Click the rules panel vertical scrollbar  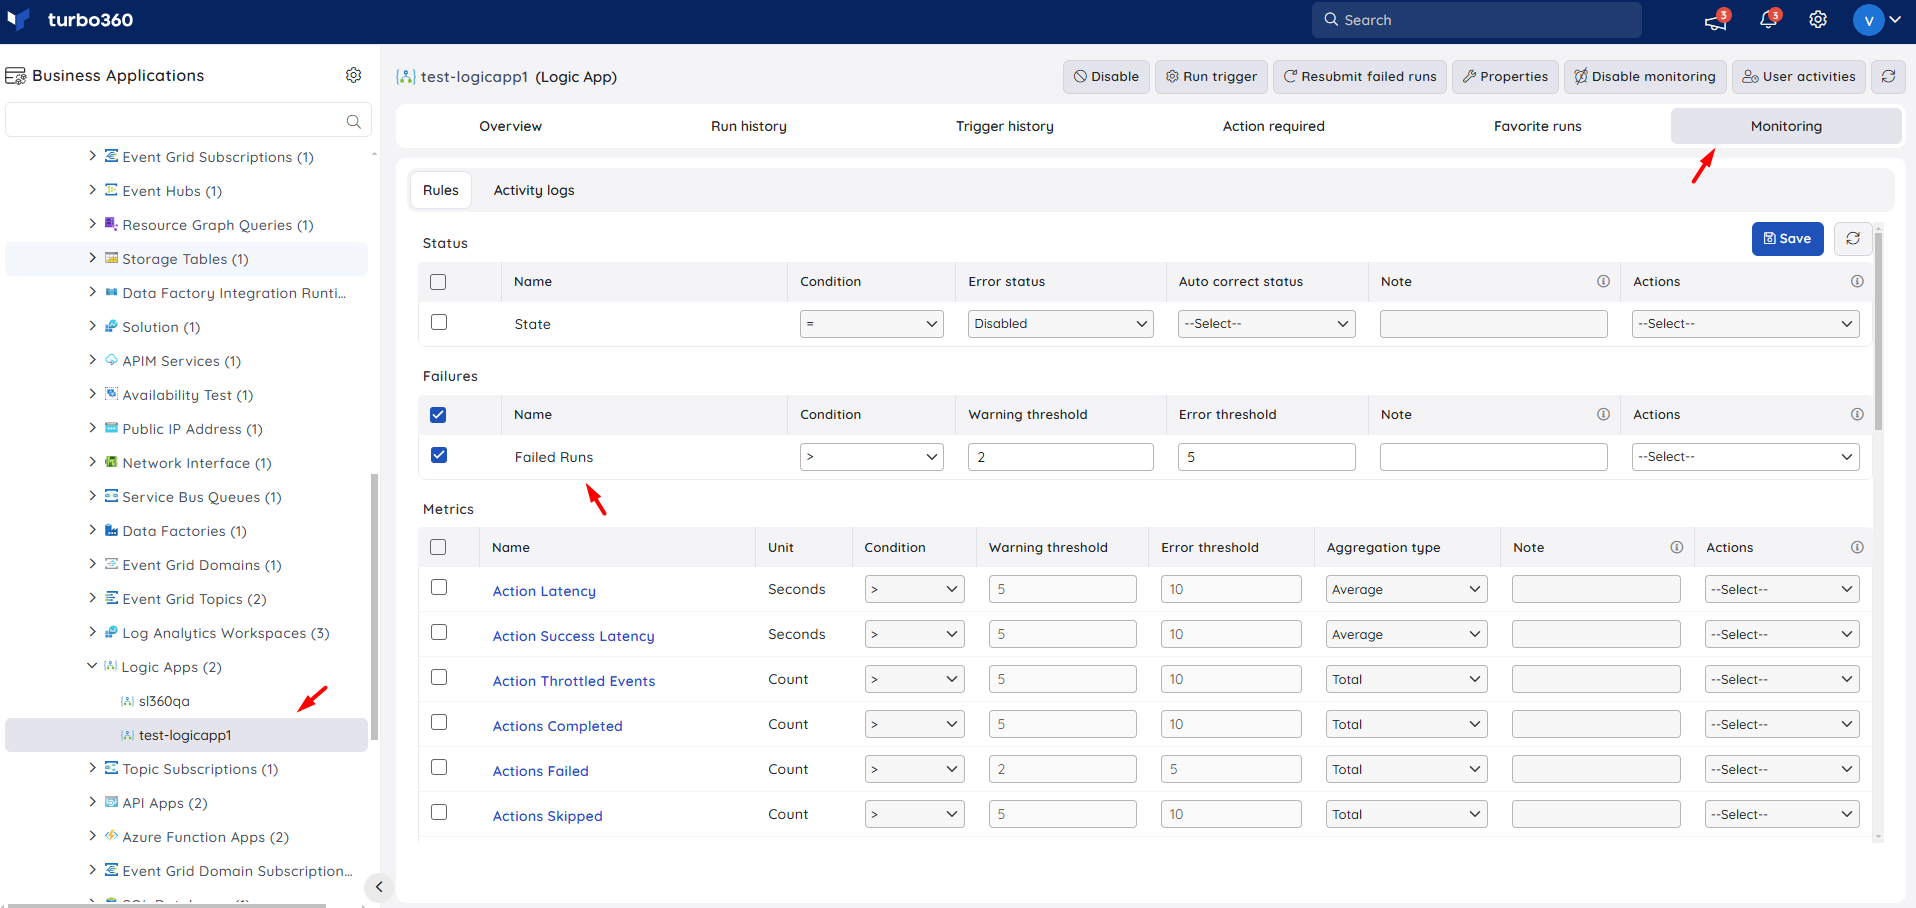pyautogui.click(x=1878, y=330)
